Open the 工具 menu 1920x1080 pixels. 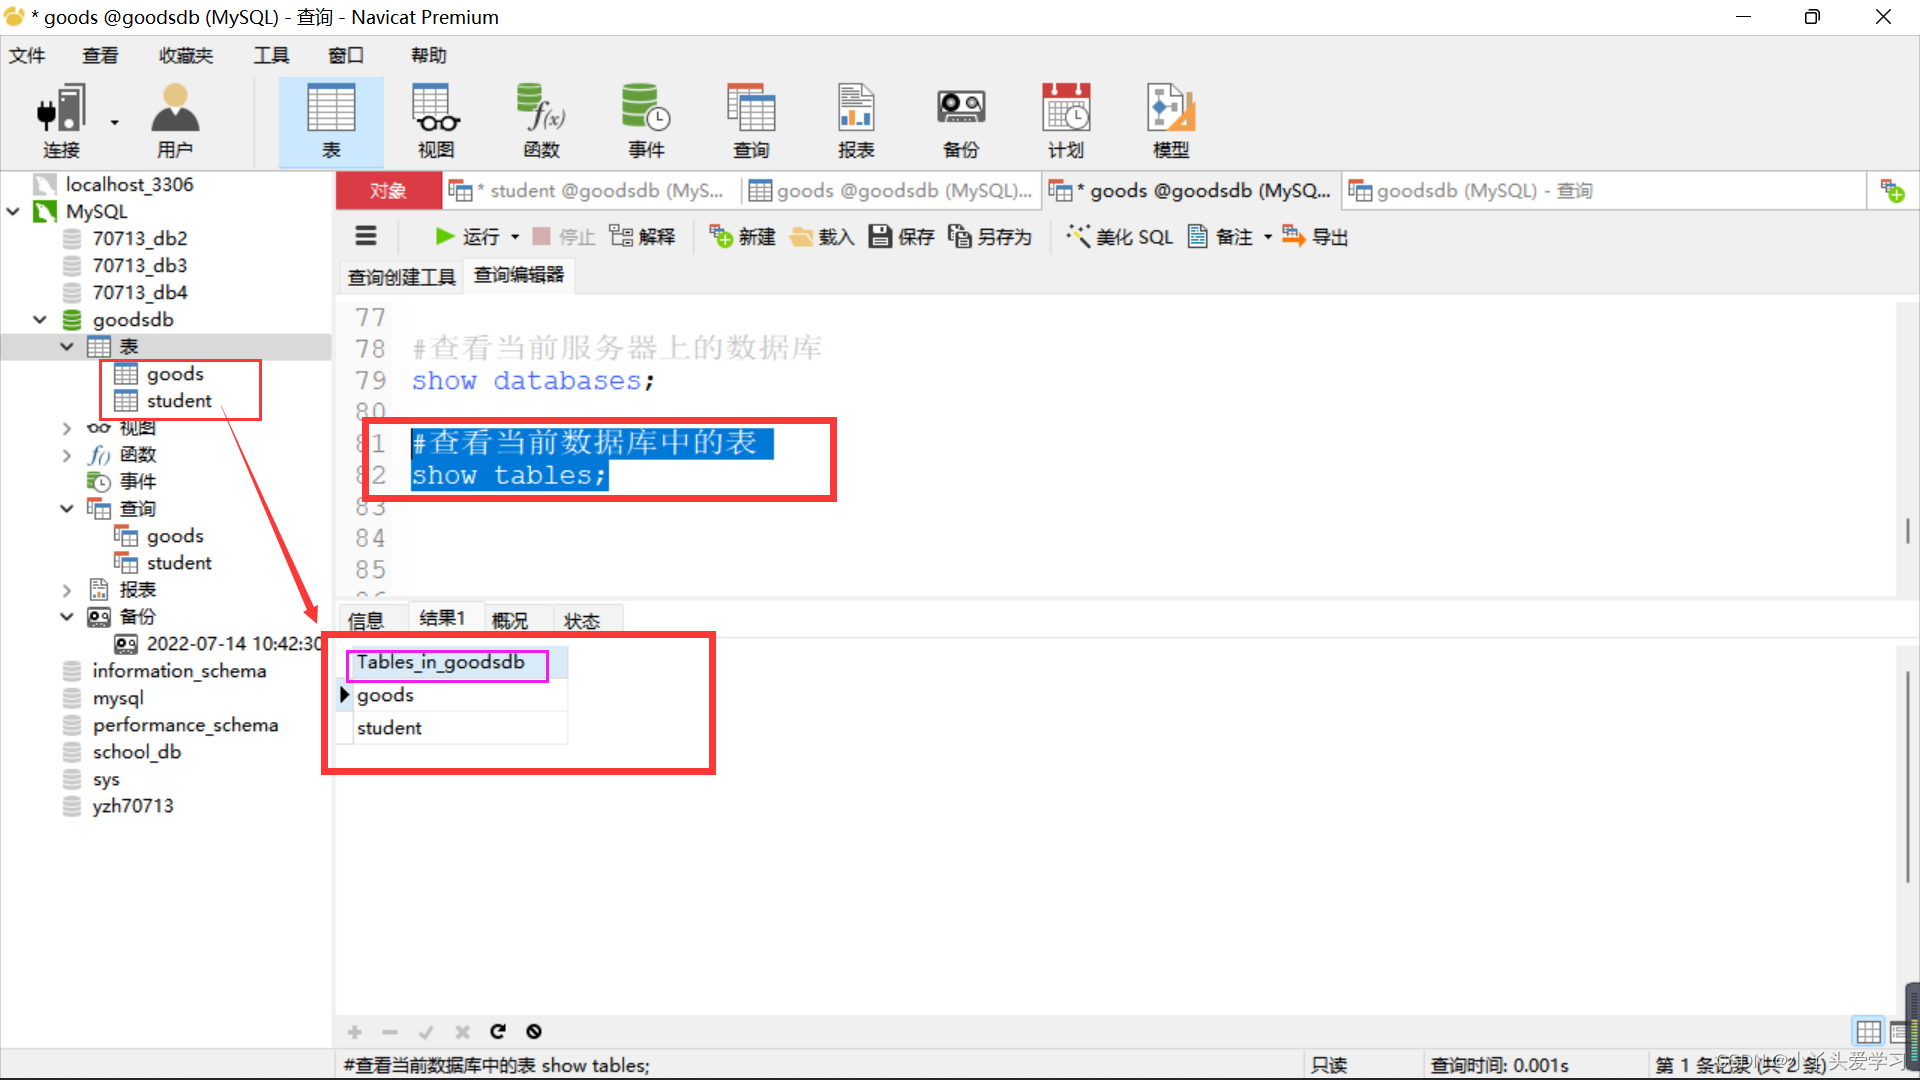(271, 55)
